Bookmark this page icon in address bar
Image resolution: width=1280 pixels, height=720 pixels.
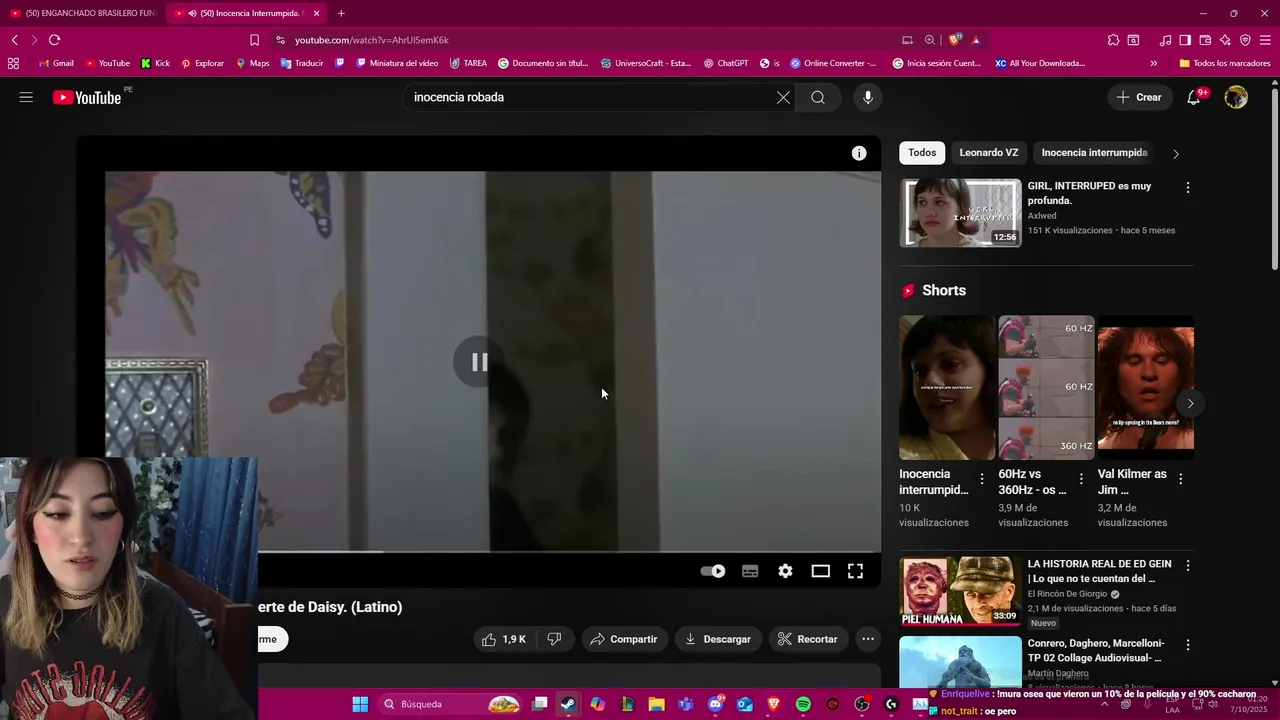(254, 40)
